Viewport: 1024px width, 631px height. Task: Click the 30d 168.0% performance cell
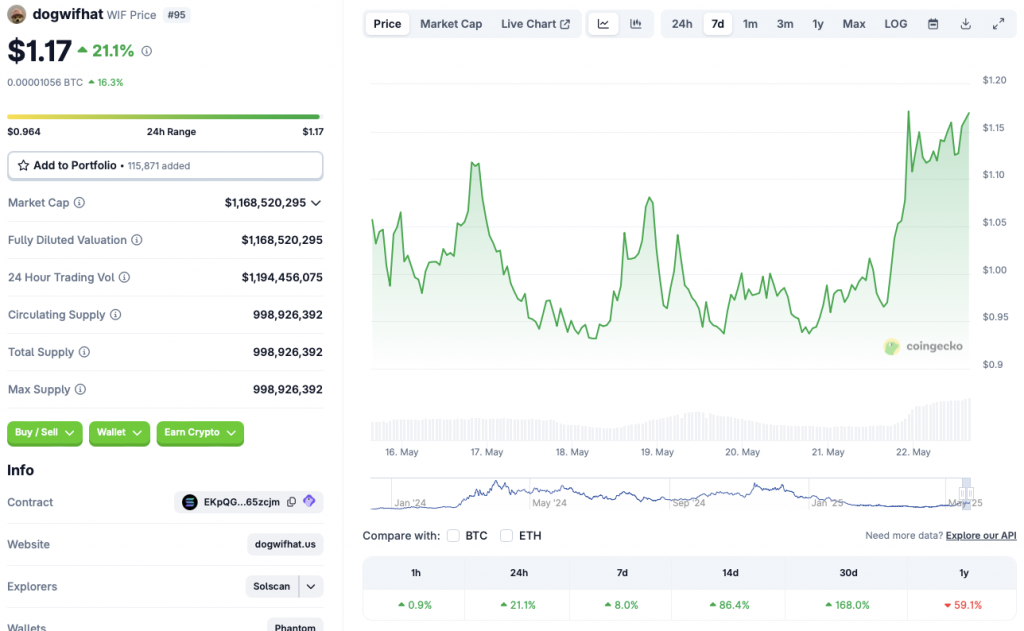[x=847, y=605]
